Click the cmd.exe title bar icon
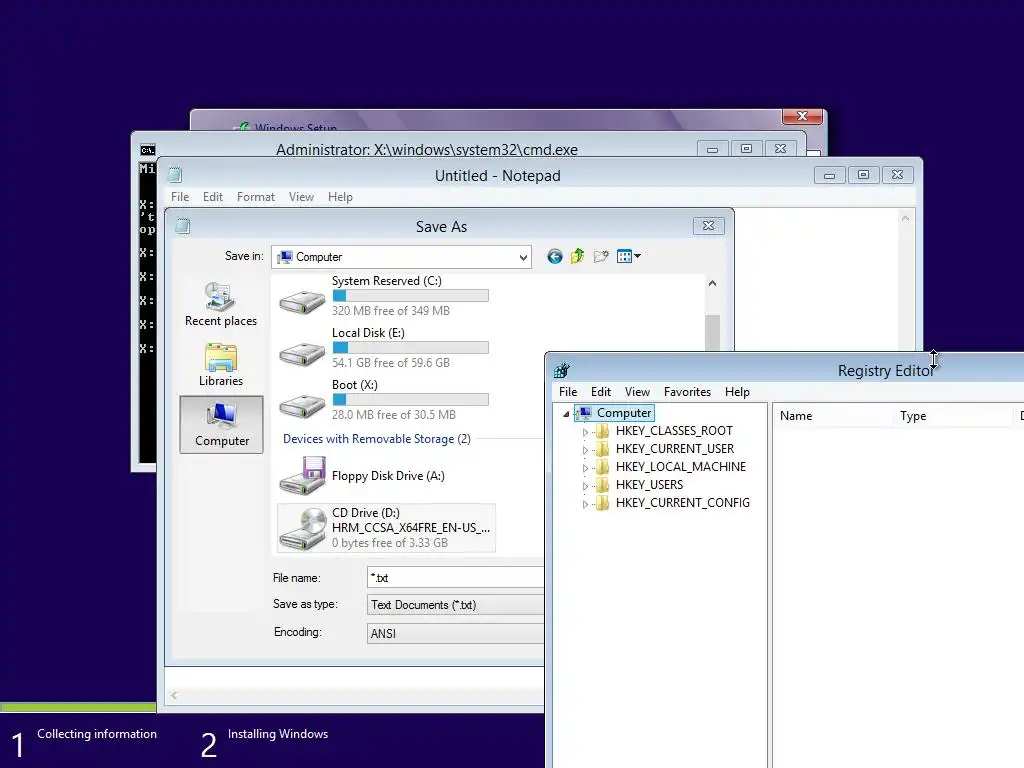The image size is (1024, 768). click(148, 150)
